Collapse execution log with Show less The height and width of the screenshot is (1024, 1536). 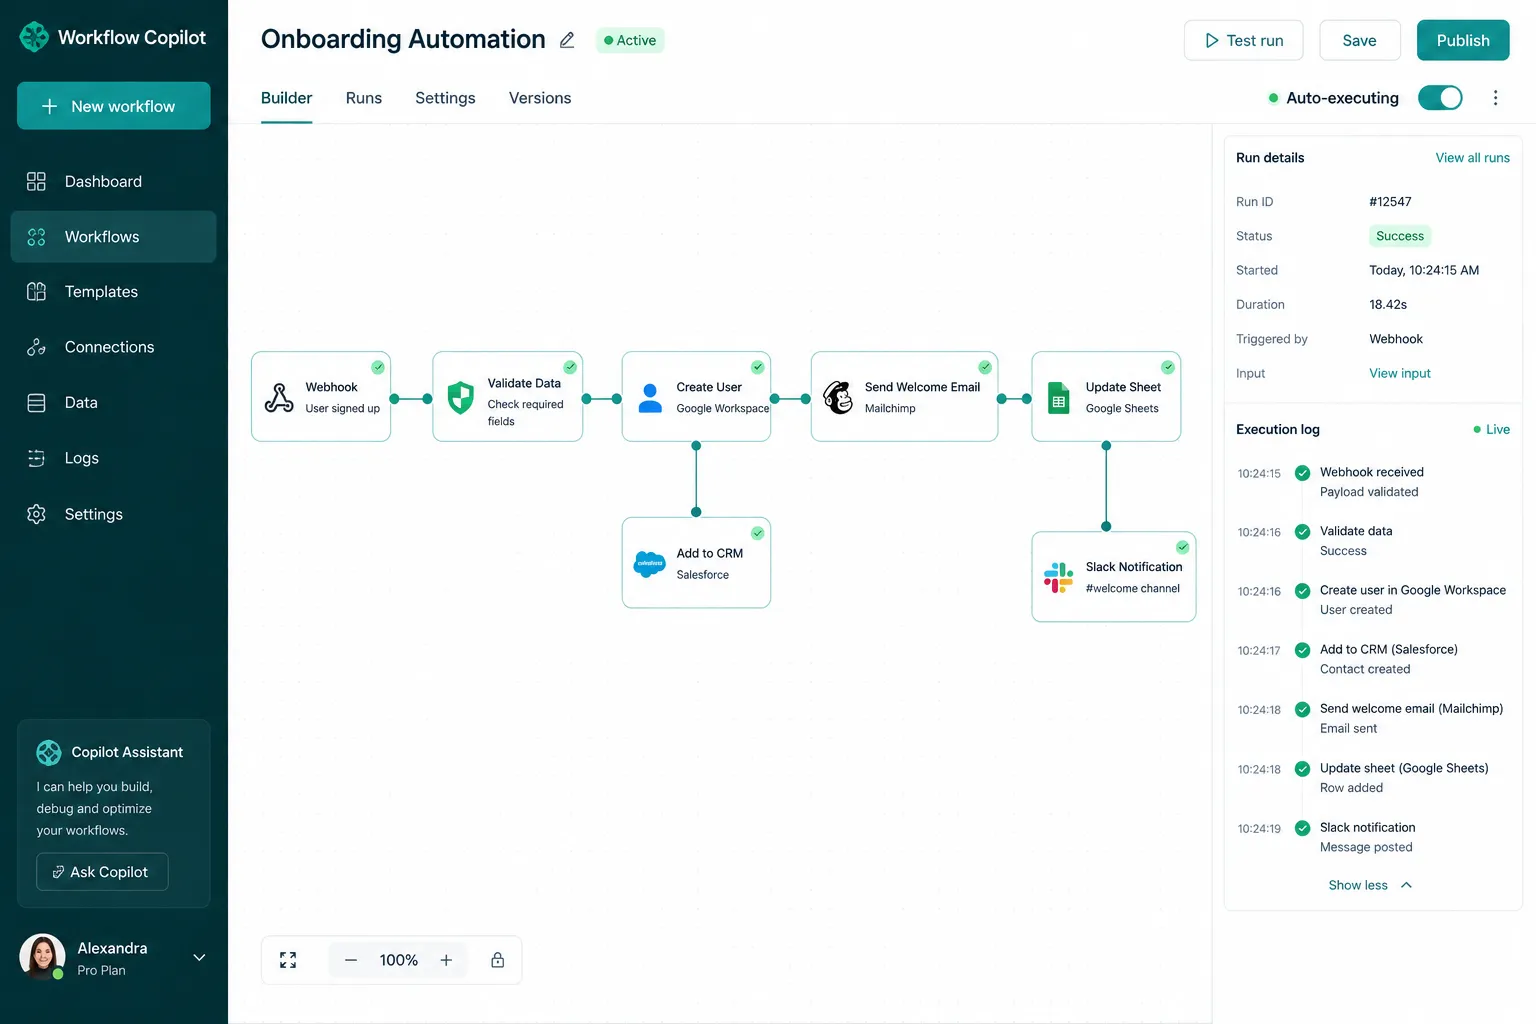1370,885
